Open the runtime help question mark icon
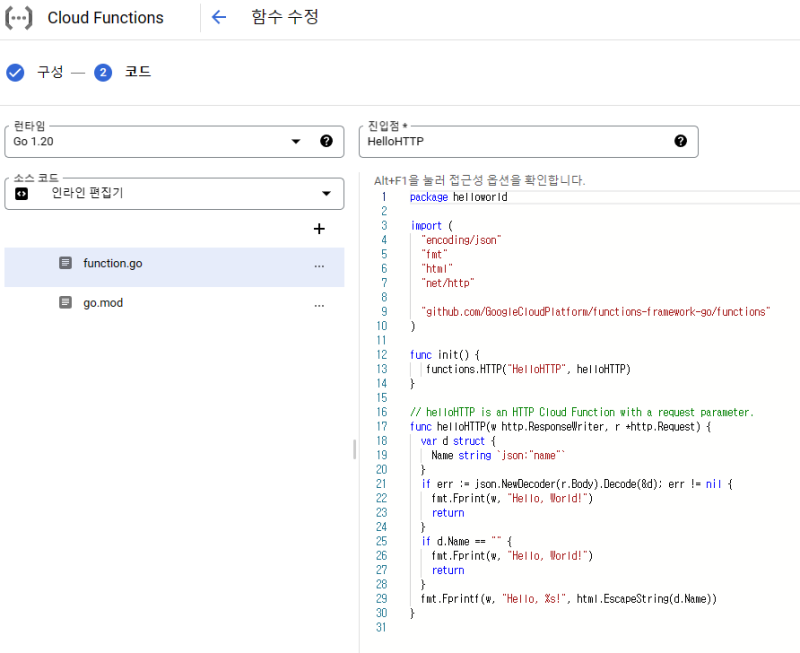This screenshot has height=653, width=800. pos(326,141)
